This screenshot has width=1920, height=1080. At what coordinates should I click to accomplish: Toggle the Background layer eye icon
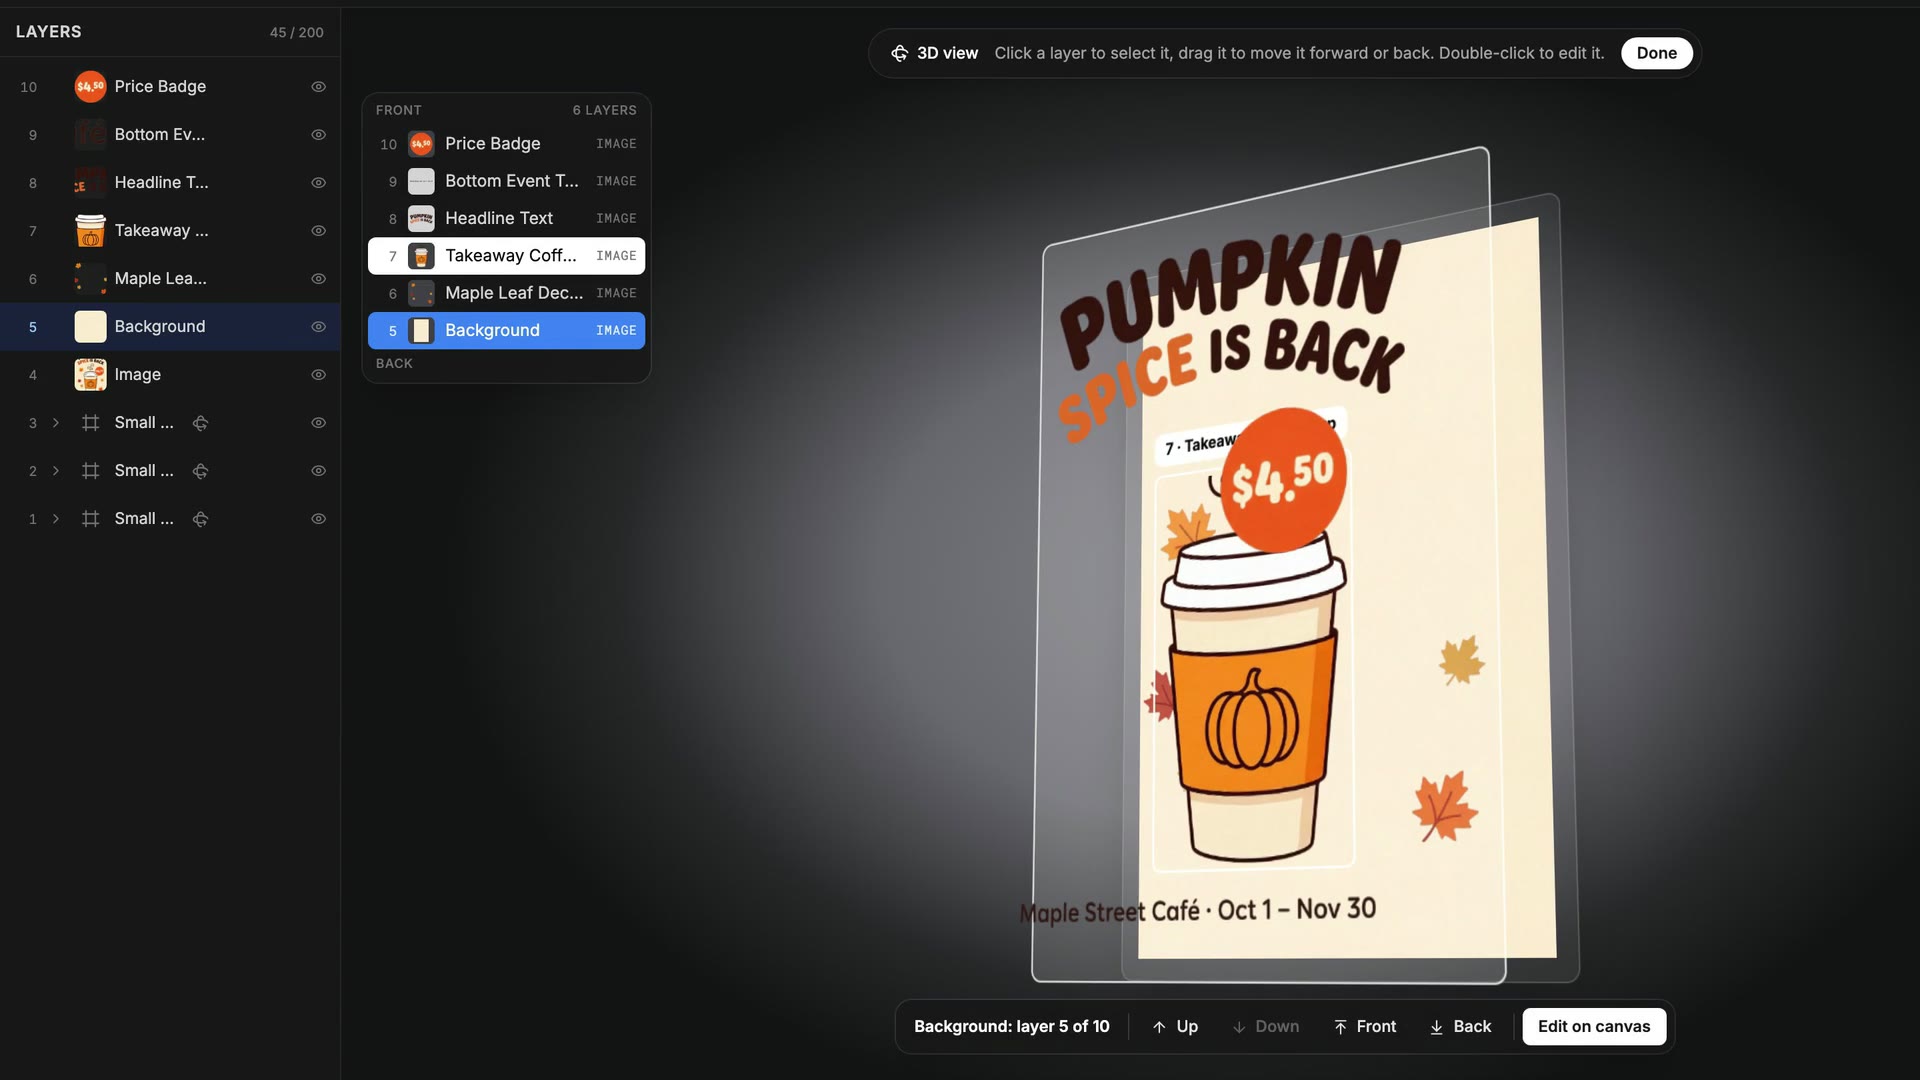pyautogui.click(x=318, y=327)
